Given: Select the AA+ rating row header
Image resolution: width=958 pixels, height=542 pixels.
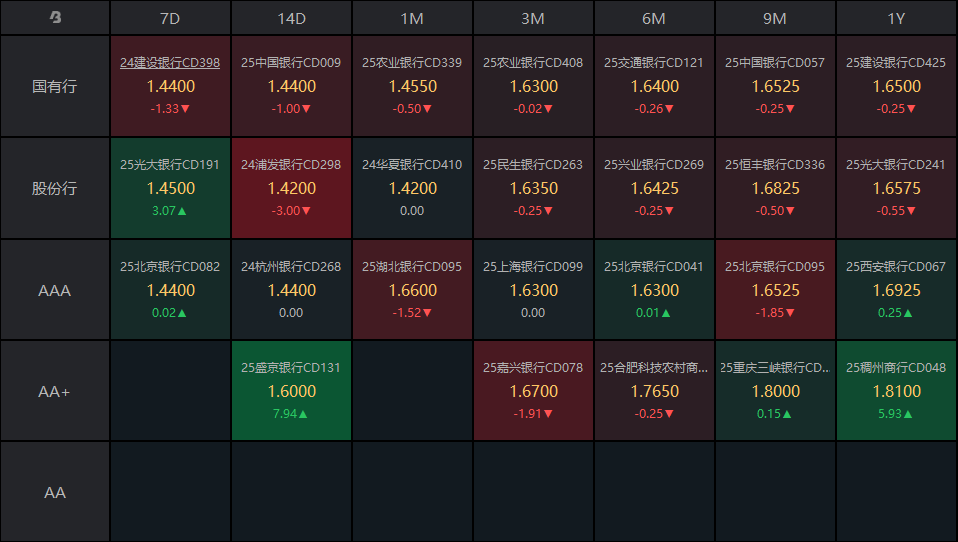Looking at the screenshot, I should coord(55,391).
